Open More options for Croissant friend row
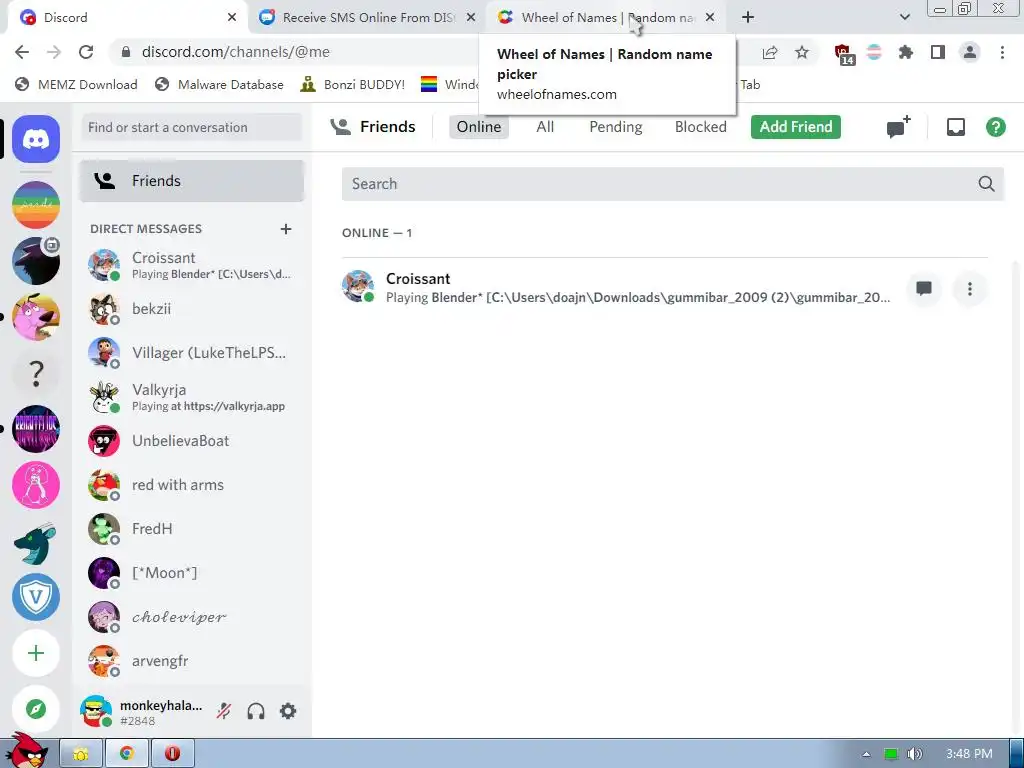The height and width of the screenshot is (768, 1024). (x=970, y=289)
